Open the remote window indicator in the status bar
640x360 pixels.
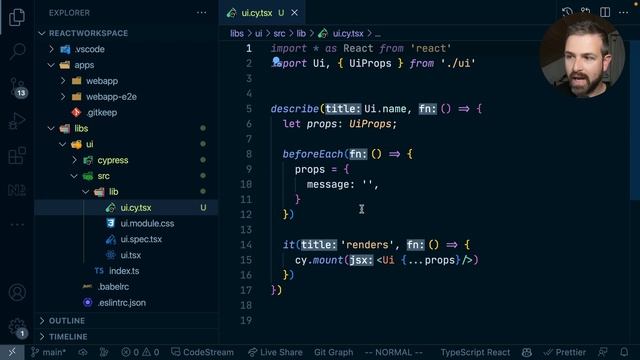click(x=12, y=352)
